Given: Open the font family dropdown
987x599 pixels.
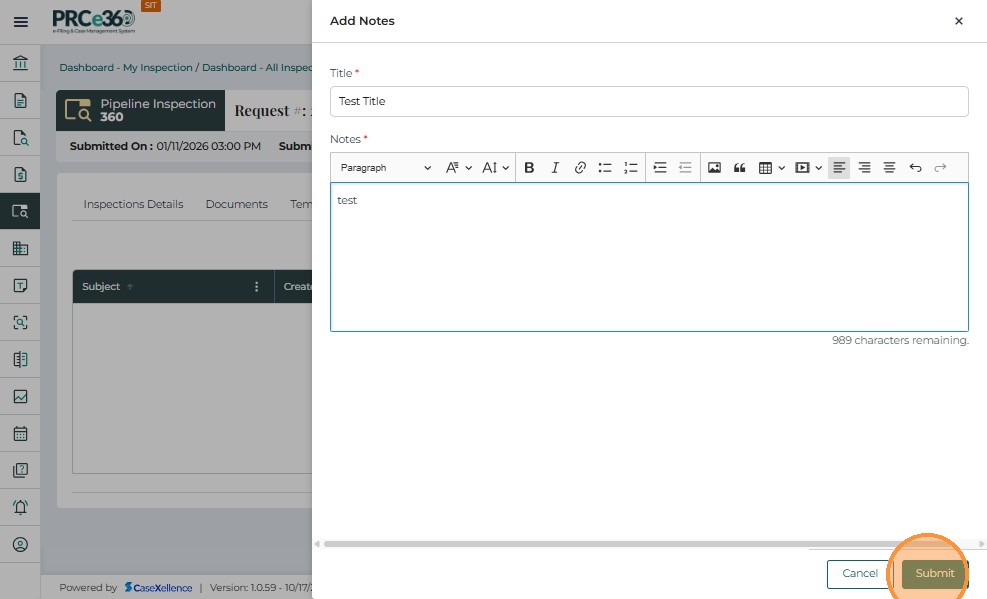Looking at the screenshot, I should (x=458, y=167).
